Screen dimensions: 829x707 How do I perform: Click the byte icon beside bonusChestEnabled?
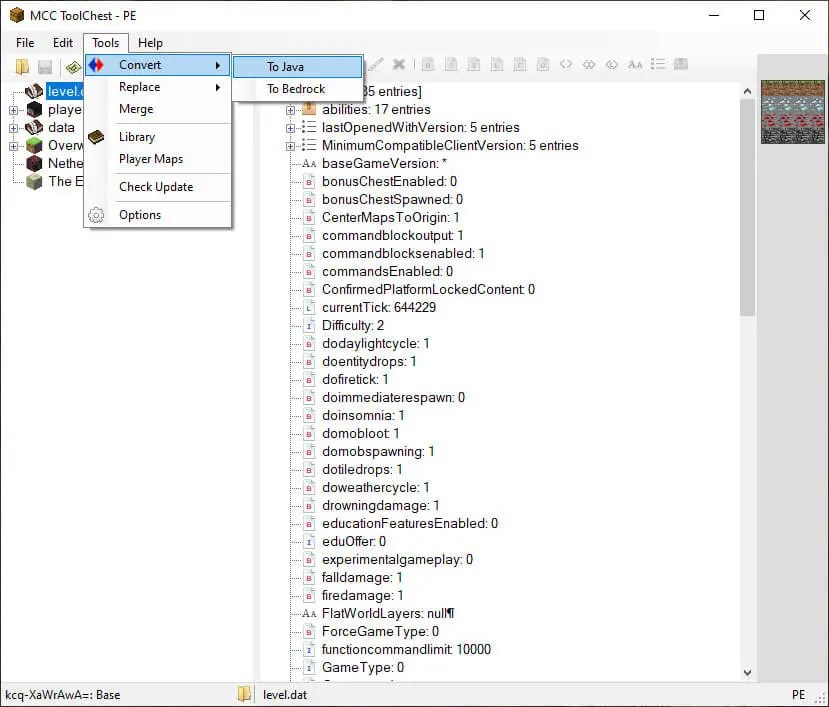pyautogui.click(x=309, y=182)
